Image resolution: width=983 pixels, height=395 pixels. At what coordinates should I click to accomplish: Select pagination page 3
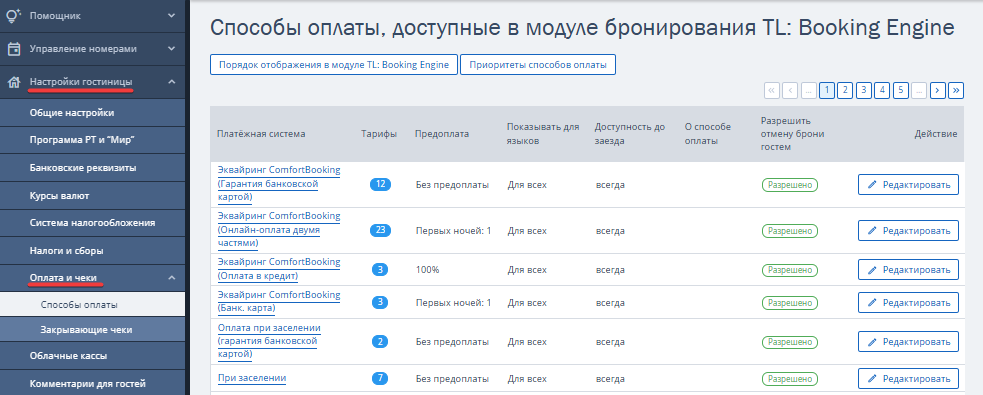point(864,90)
